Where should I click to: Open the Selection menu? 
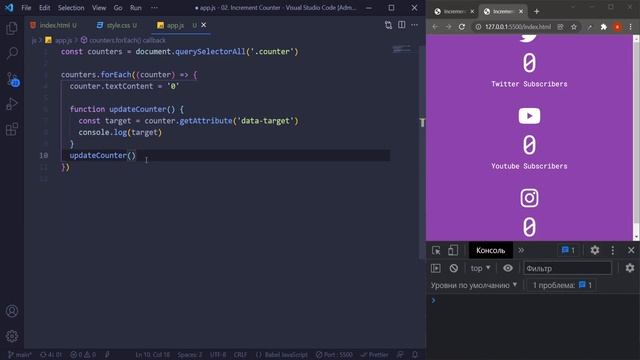(71, 8)
